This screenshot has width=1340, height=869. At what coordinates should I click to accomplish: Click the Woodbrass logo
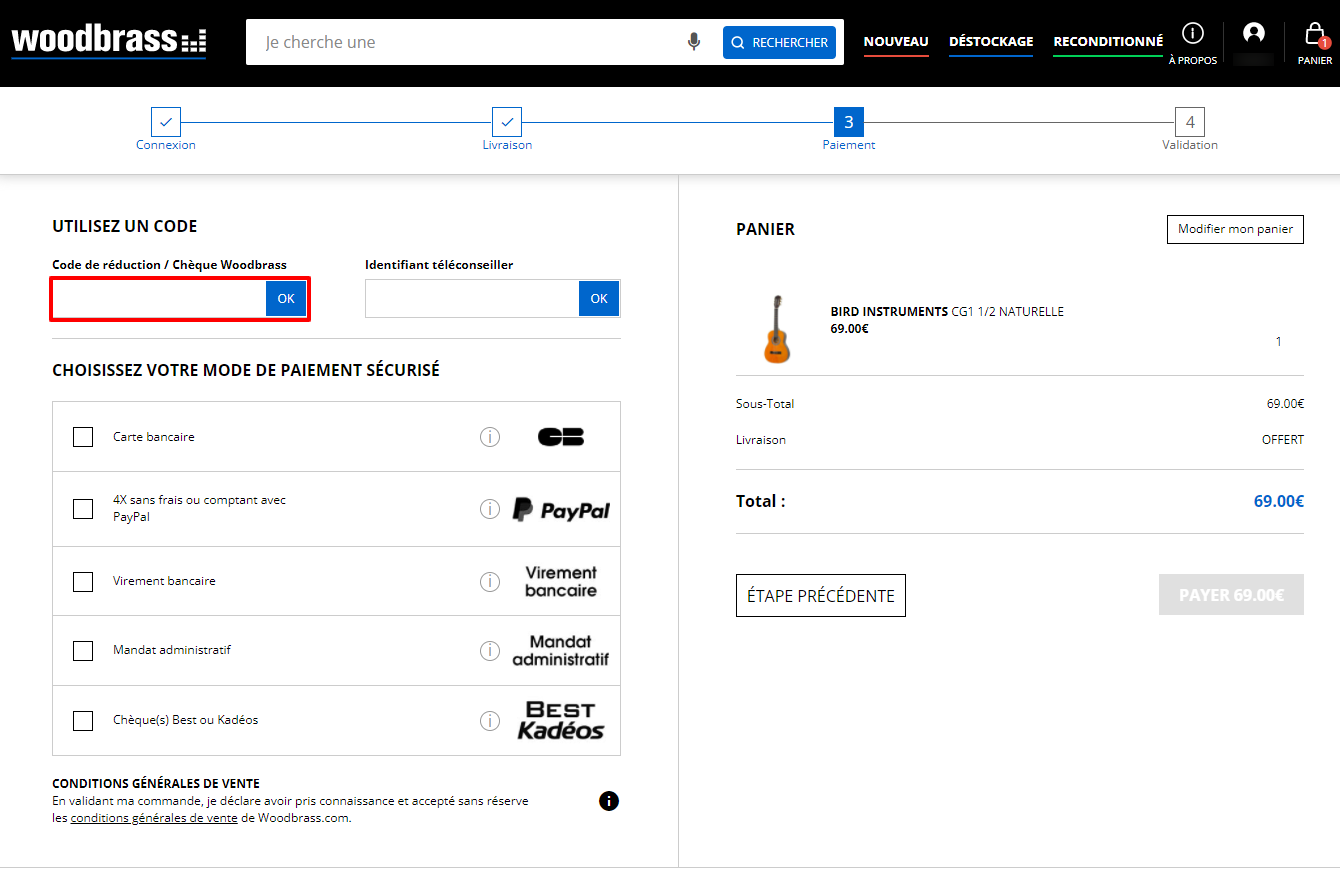[109, 41]
